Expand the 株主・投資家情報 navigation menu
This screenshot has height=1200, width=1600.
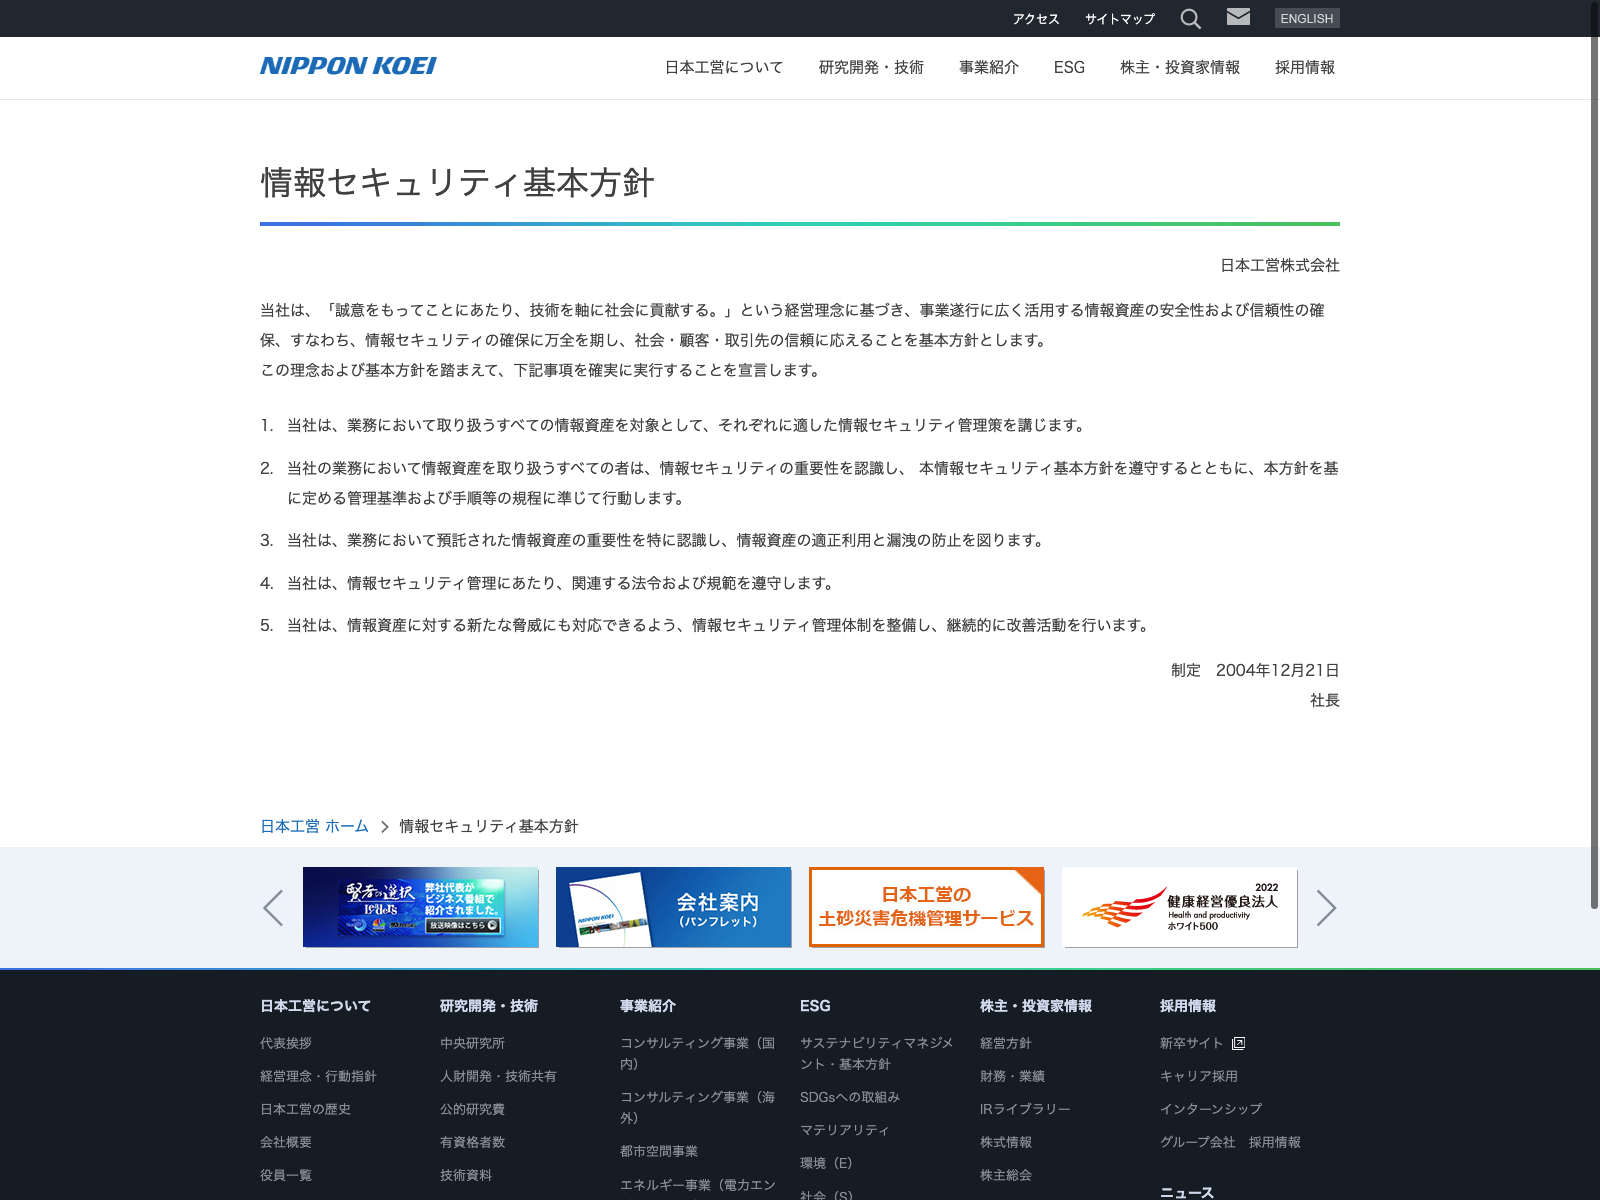point(1180,67)
